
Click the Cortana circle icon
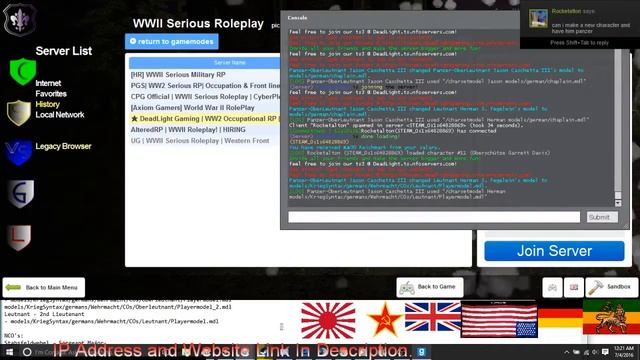(x=27, y=352)
